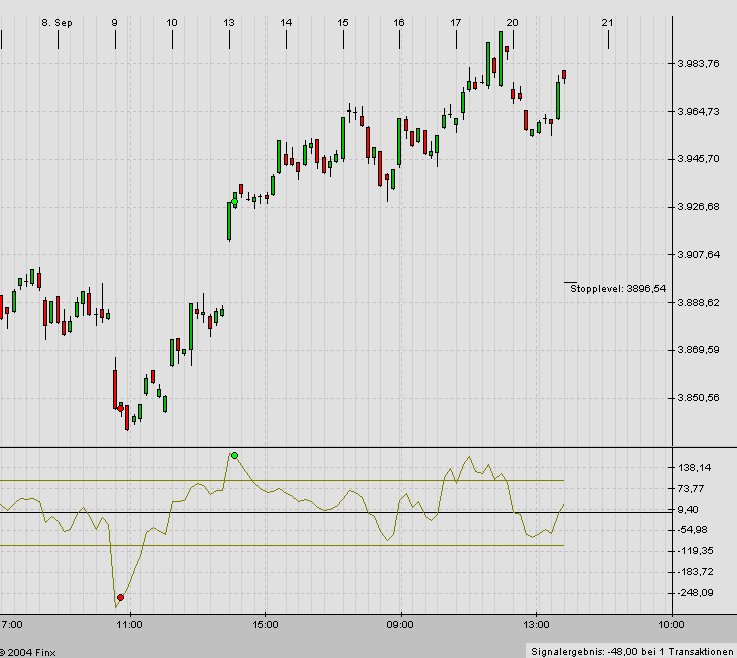Click the Stopplevel 3896,54 label
This screenshot has height=658, width=737.
[617, 288]
